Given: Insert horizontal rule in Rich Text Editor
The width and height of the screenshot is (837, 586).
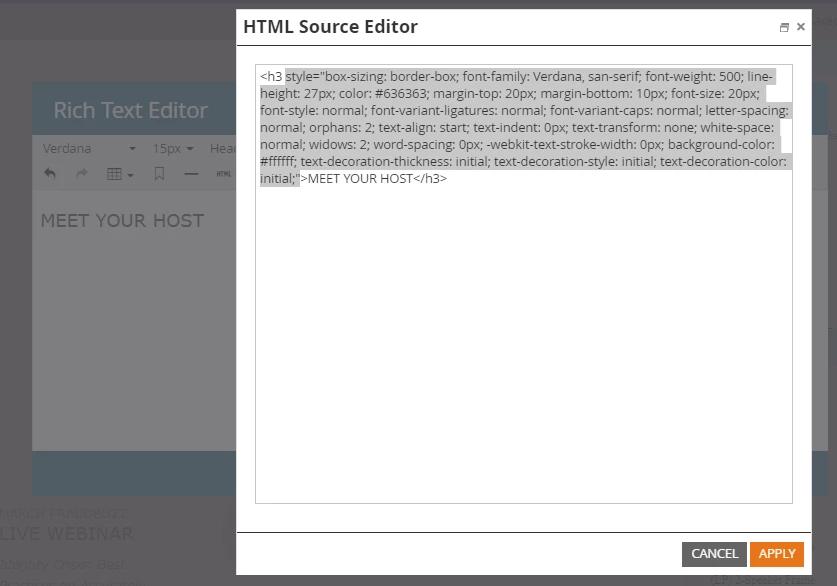Looking at the screenshot, I should (x=191, y=174).
